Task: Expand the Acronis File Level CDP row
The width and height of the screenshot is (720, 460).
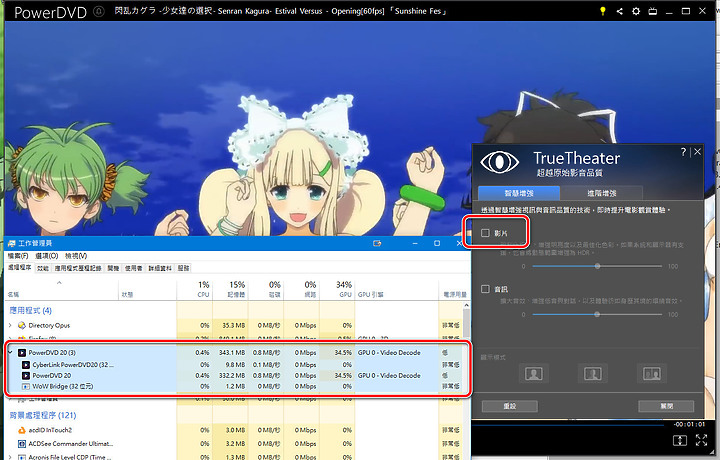Action: click(x=10, y=457)
